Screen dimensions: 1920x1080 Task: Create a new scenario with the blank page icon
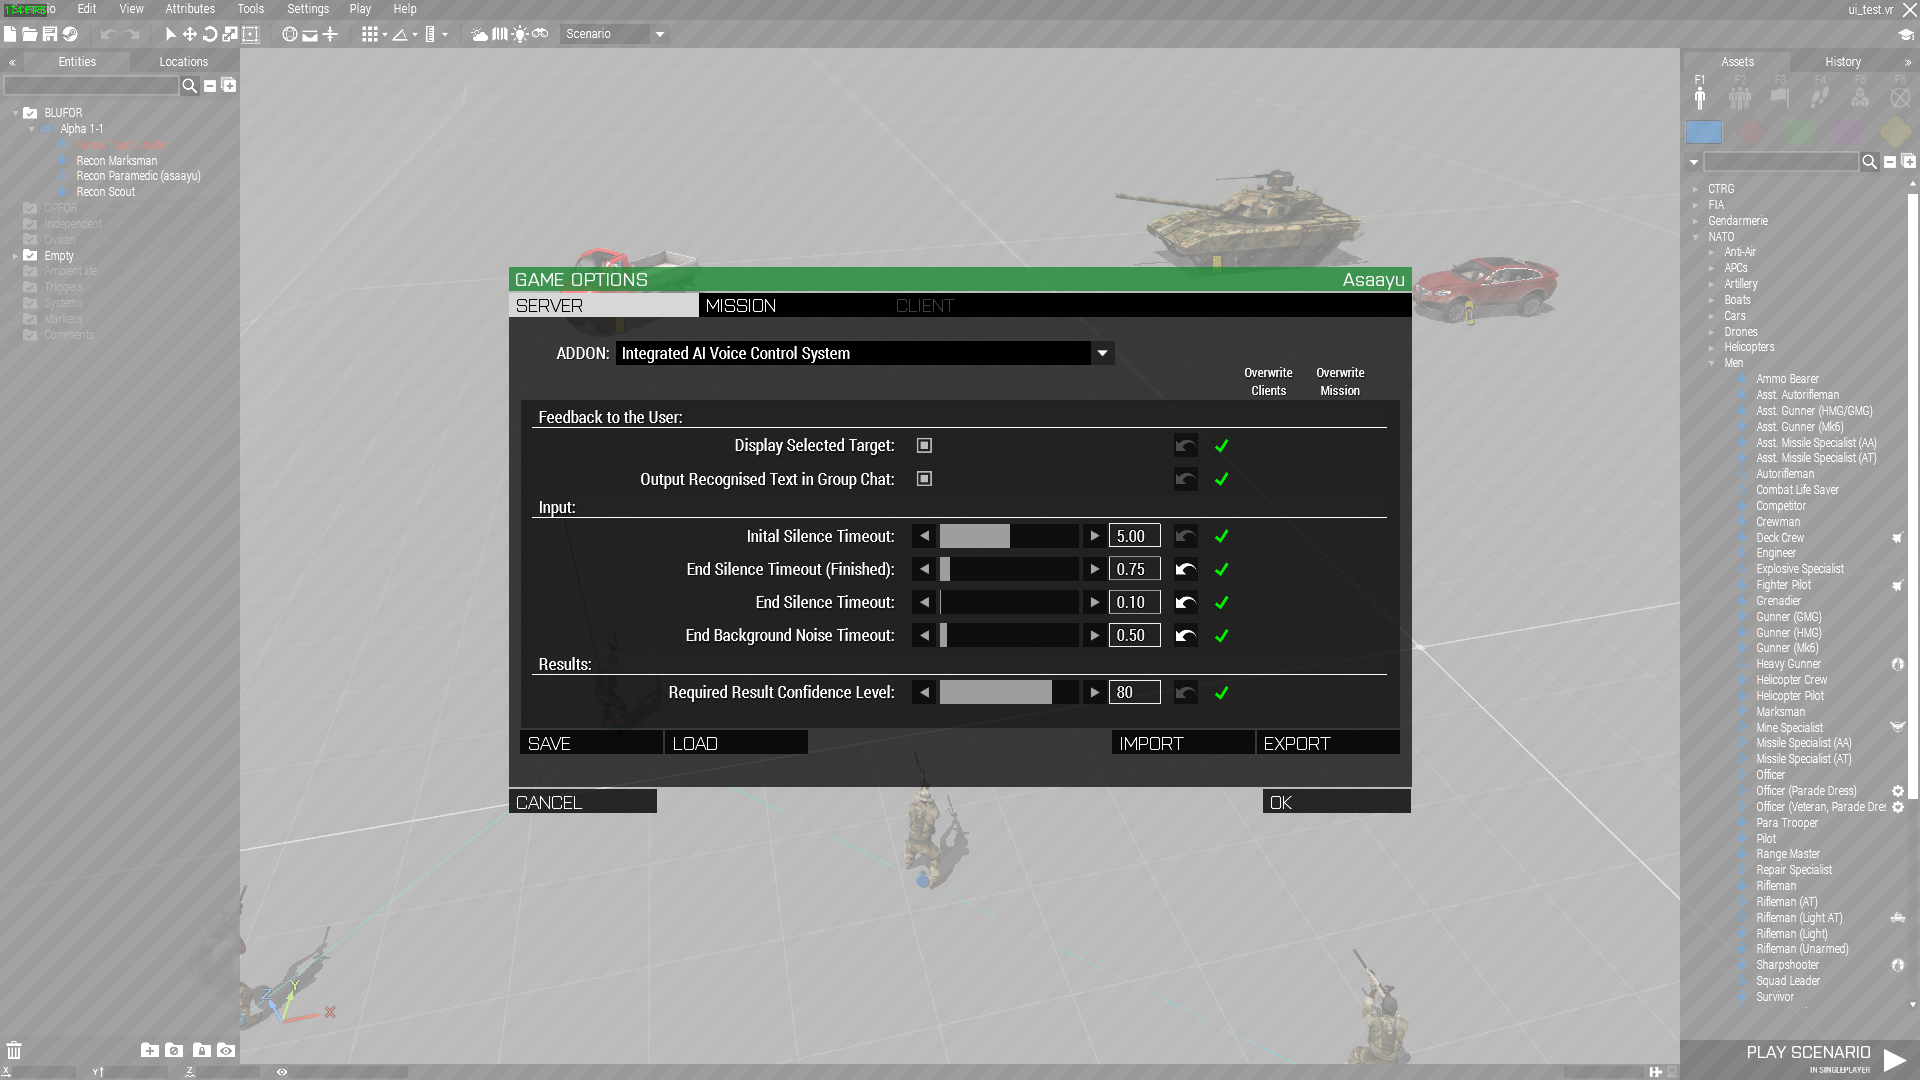click(10, 34)
